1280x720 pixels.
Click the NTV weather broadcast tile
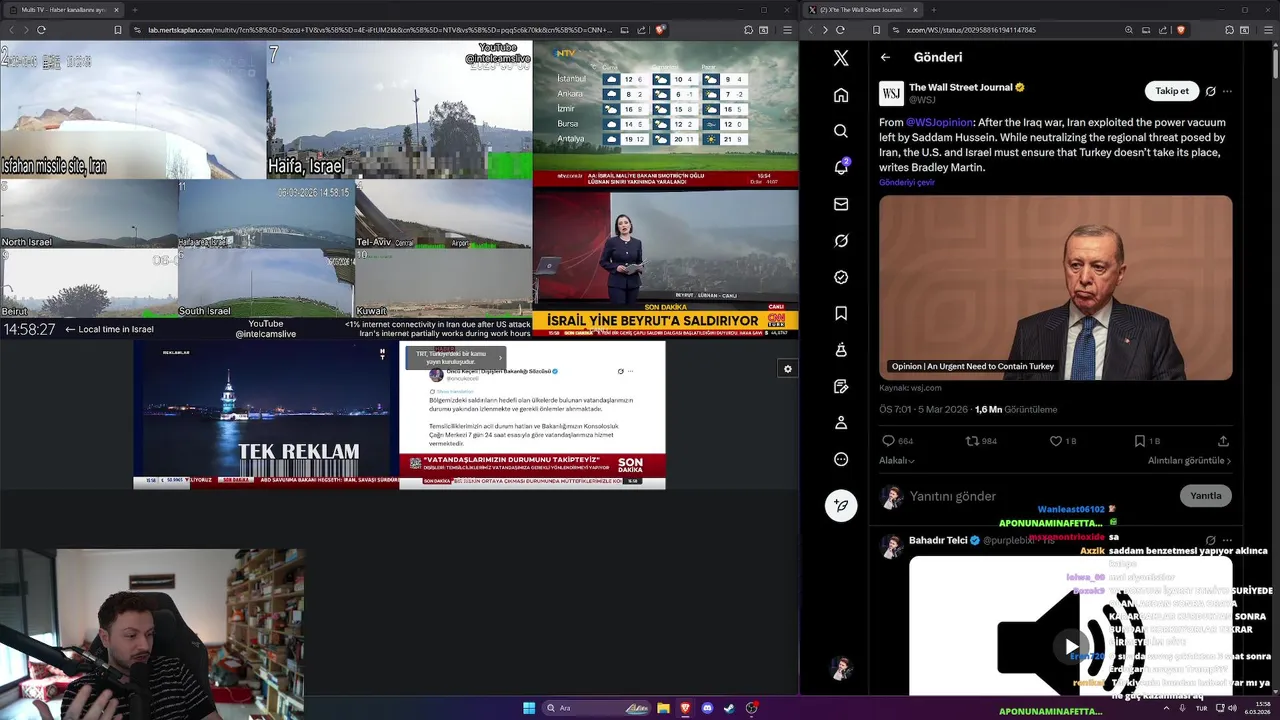point(666,114)
